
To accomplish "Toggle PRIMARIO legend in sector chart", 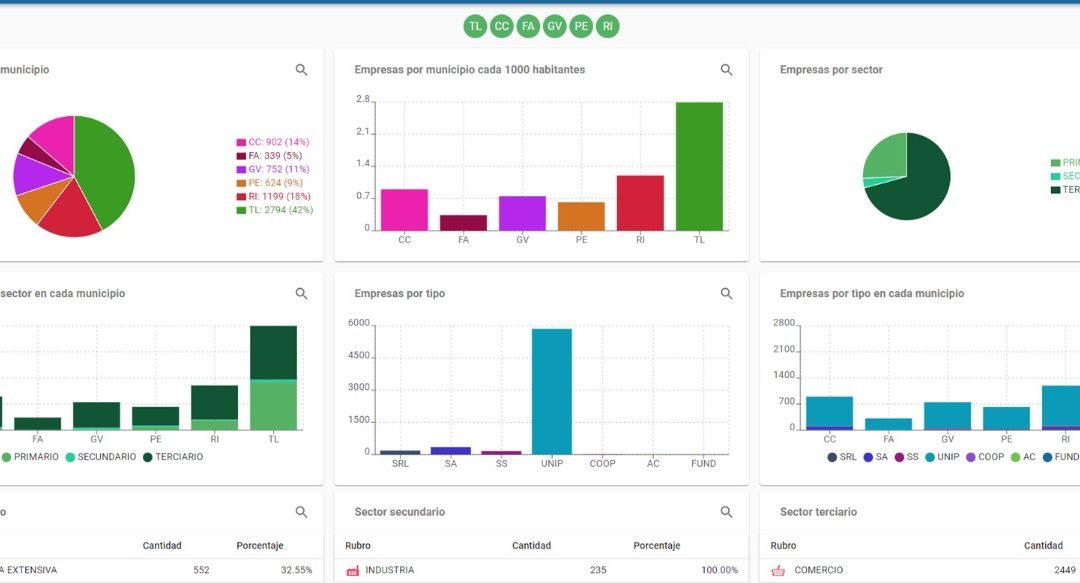I will 30,457.
